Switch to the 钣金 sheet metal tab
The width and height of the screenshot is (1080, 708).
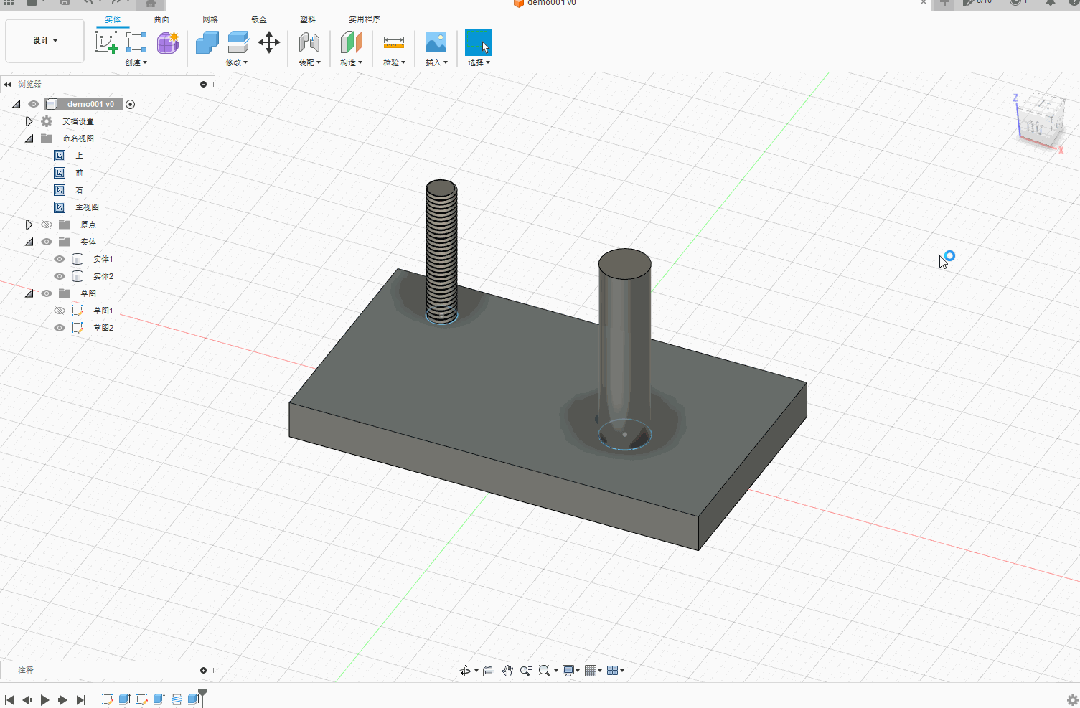point(259,19)
